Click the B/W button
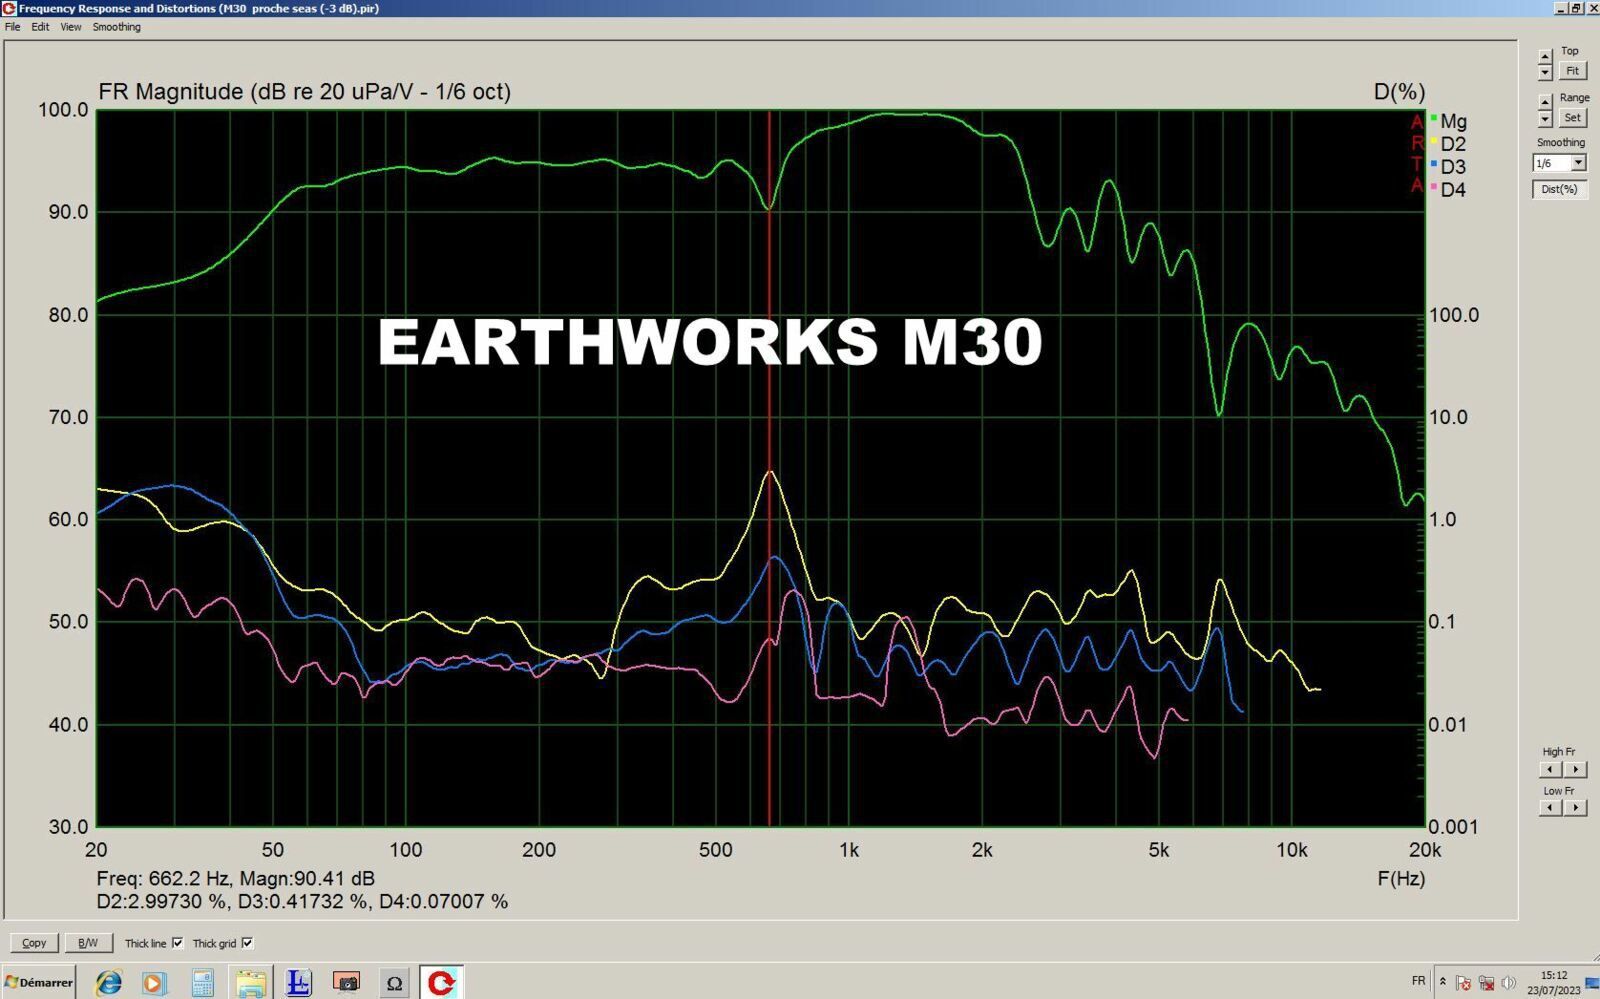This screenshot has width=1600, height=999. (x=88, y=943)
